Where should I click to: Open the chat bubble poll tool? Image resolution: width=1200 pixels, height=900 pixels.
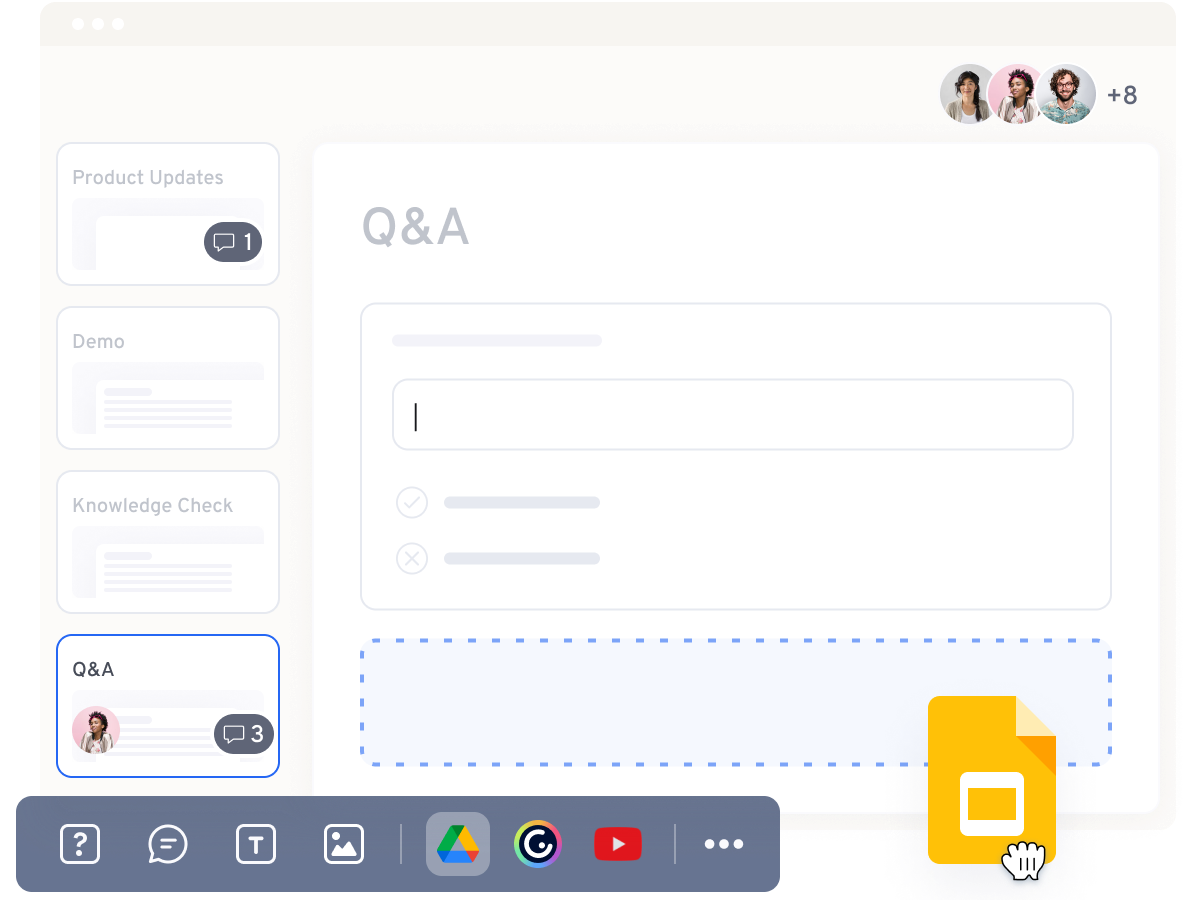(x=167, y=844)
